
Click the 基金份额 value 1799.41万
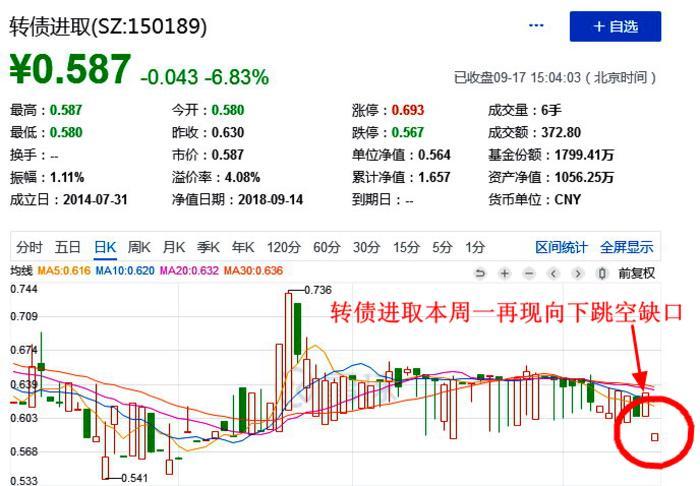[x=584, y=155]
